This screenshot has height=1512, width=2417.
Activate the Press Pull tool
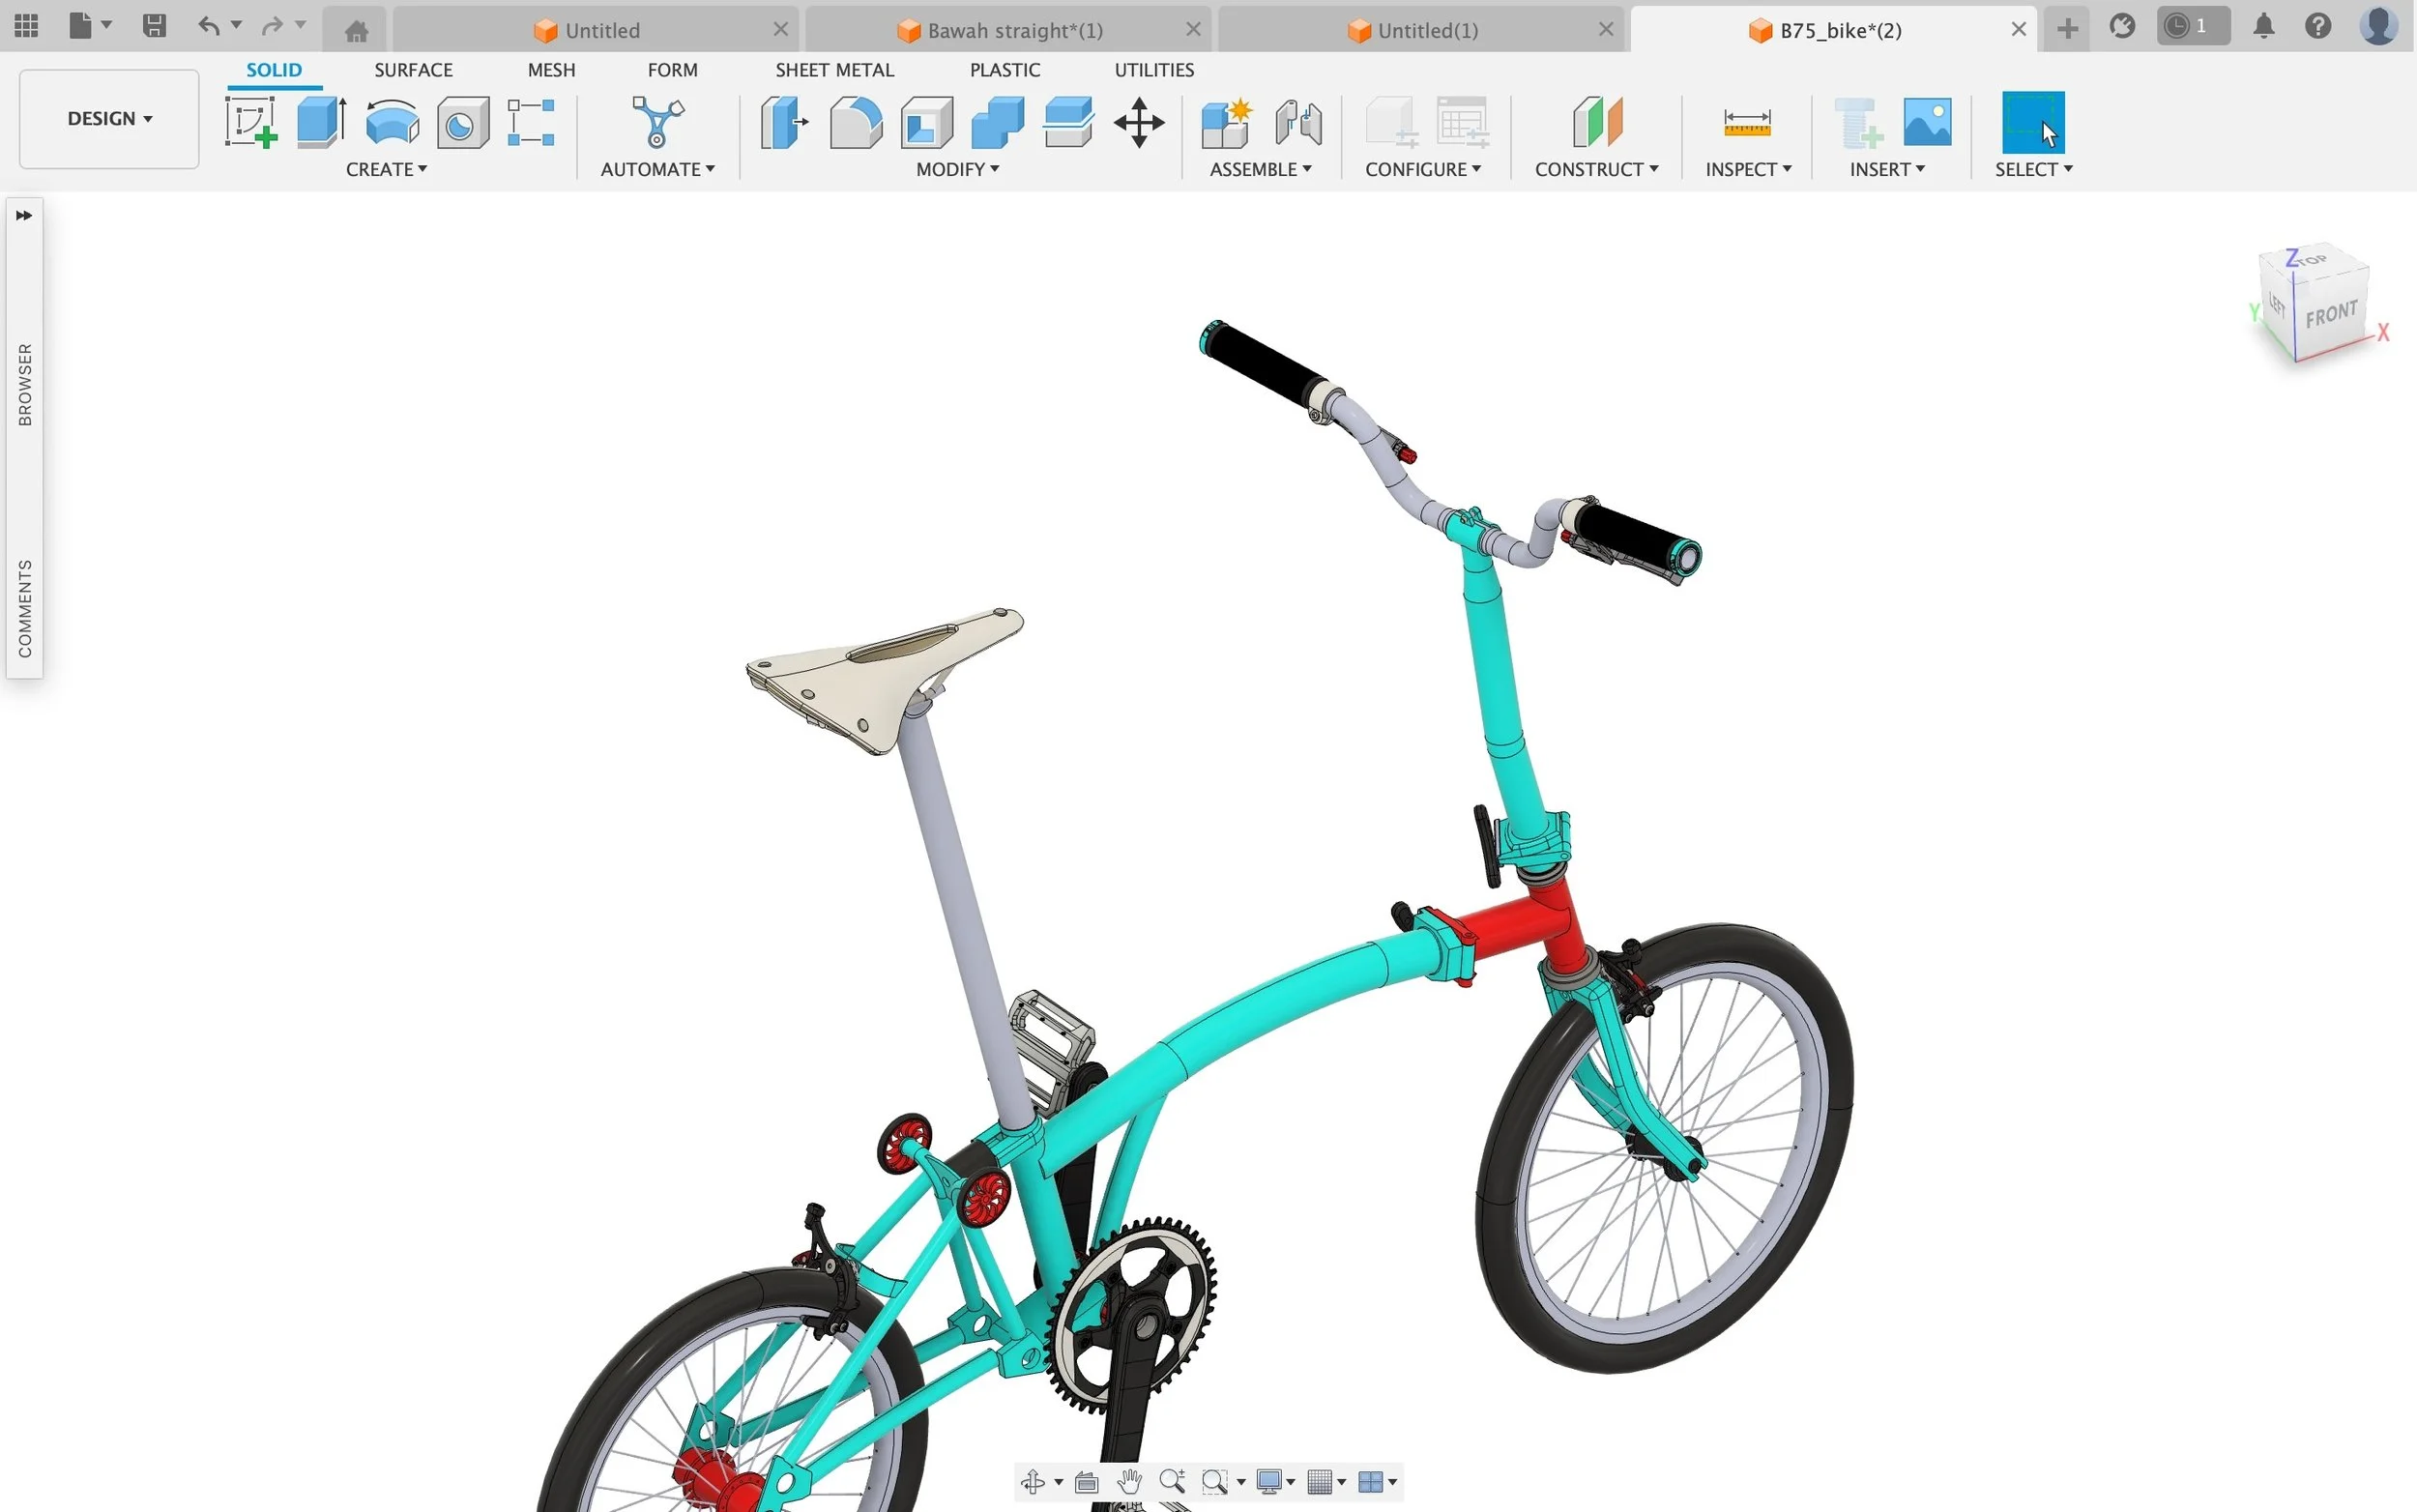(x=783, y=123)
